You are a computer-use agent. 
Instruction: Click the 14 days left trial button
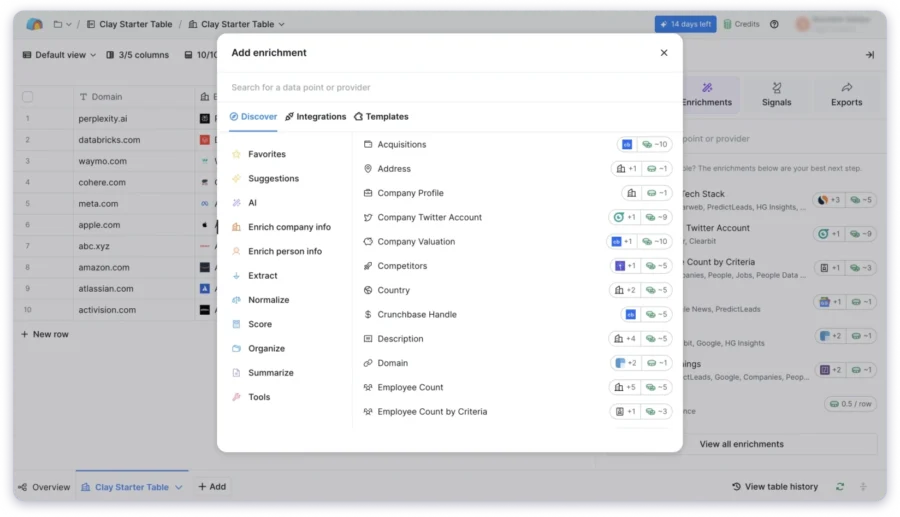tap(685, 24)
